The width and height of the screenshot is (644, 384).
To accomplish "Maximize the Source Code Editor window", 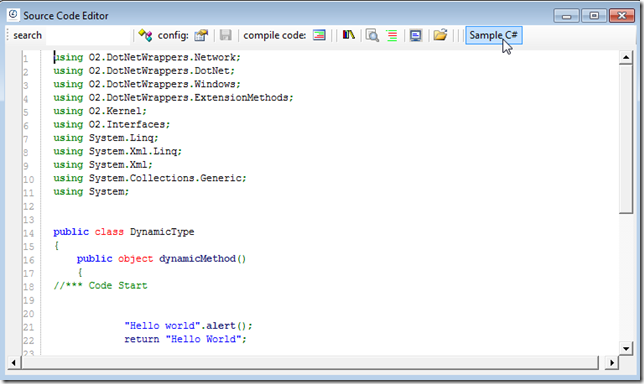I will click(594, 16).
